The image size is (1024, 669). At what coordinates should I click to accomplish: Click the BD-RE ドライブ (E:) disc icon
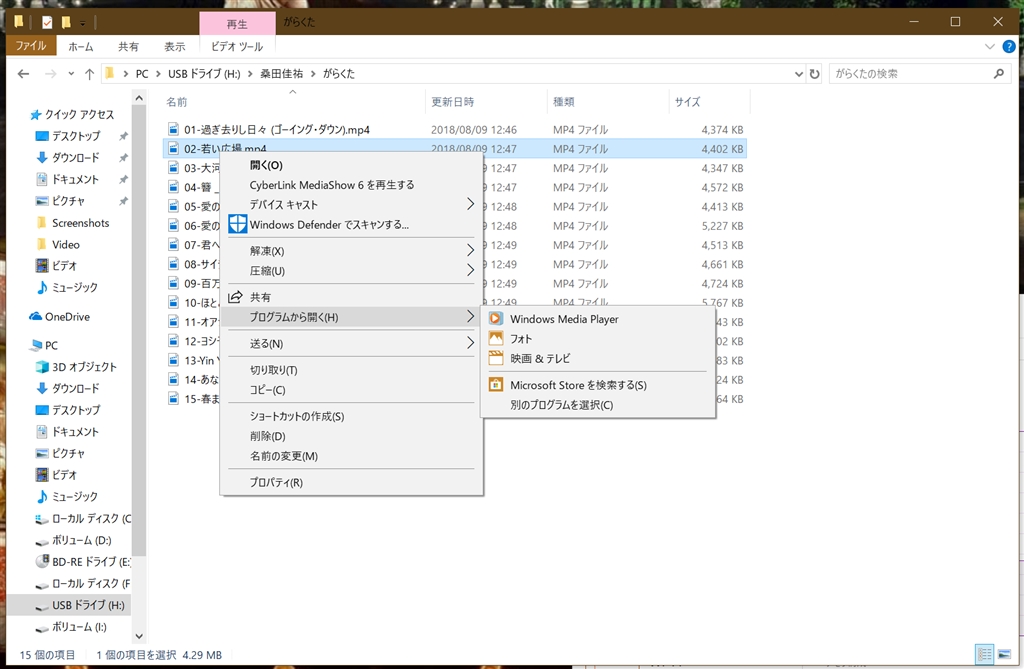pyautogui.click(x=42, y=561)
